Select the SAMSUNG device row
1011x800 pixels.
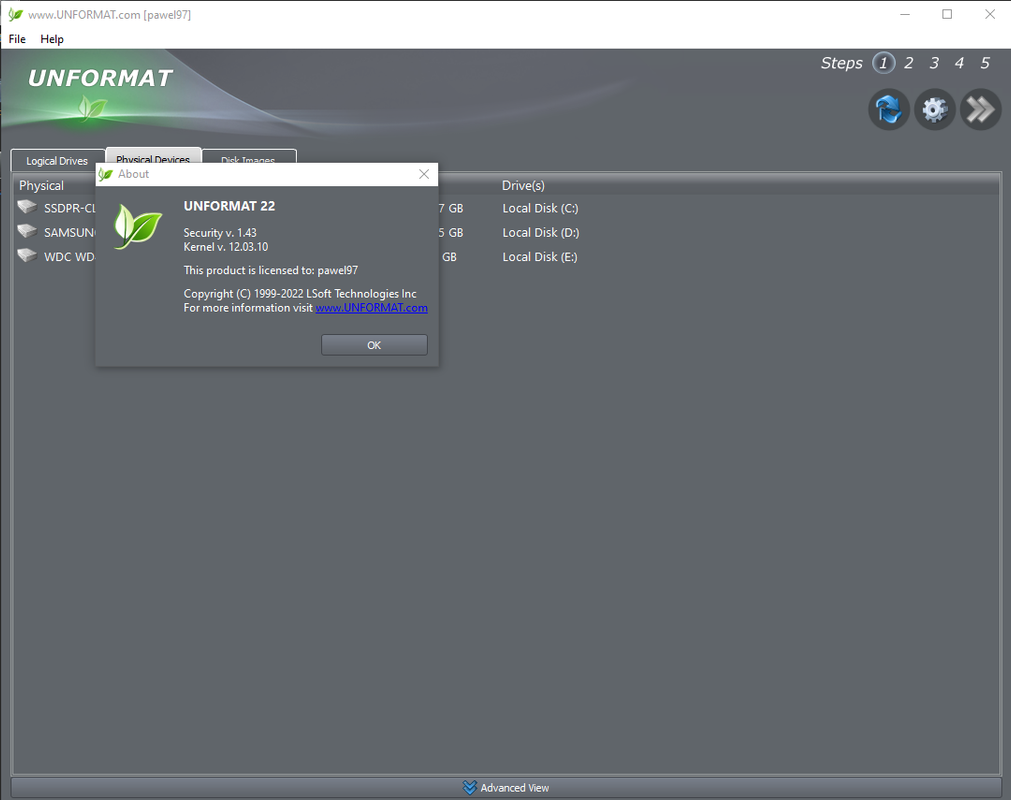coord(506,232)
